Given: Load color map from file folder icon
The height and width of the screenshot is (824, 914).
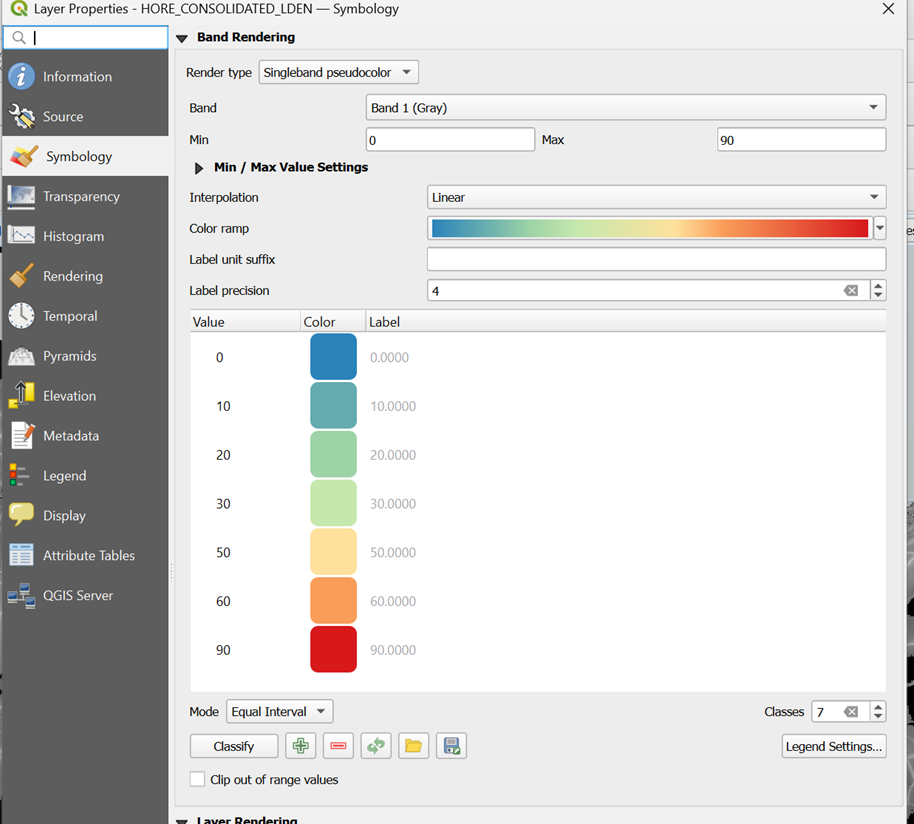Looking at the screenshot, I should [413, 746].
